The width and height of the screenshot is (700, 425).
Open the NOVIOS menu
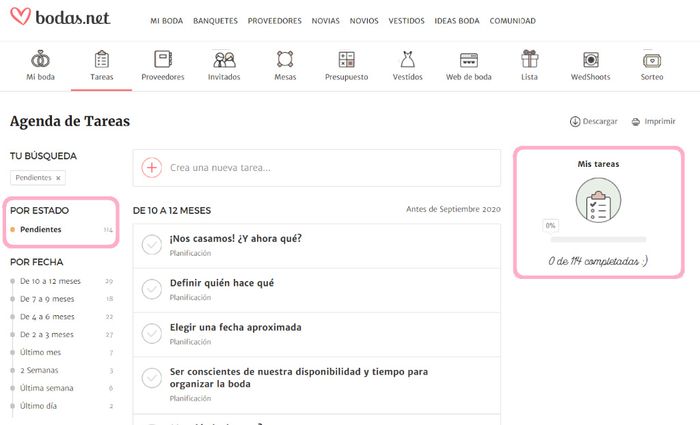coord(364,21)
